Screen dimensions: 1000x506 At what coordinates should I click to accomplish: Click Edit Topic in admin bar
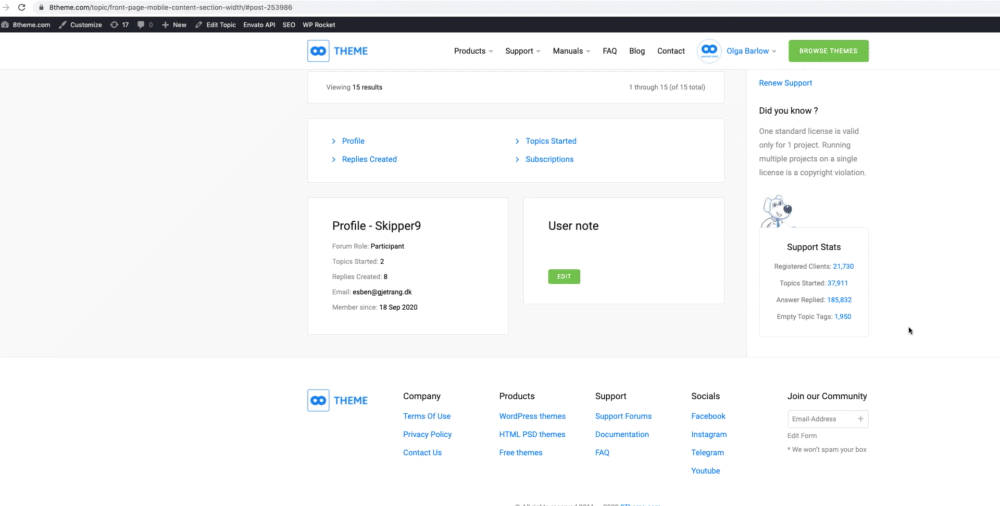[216, 25]
